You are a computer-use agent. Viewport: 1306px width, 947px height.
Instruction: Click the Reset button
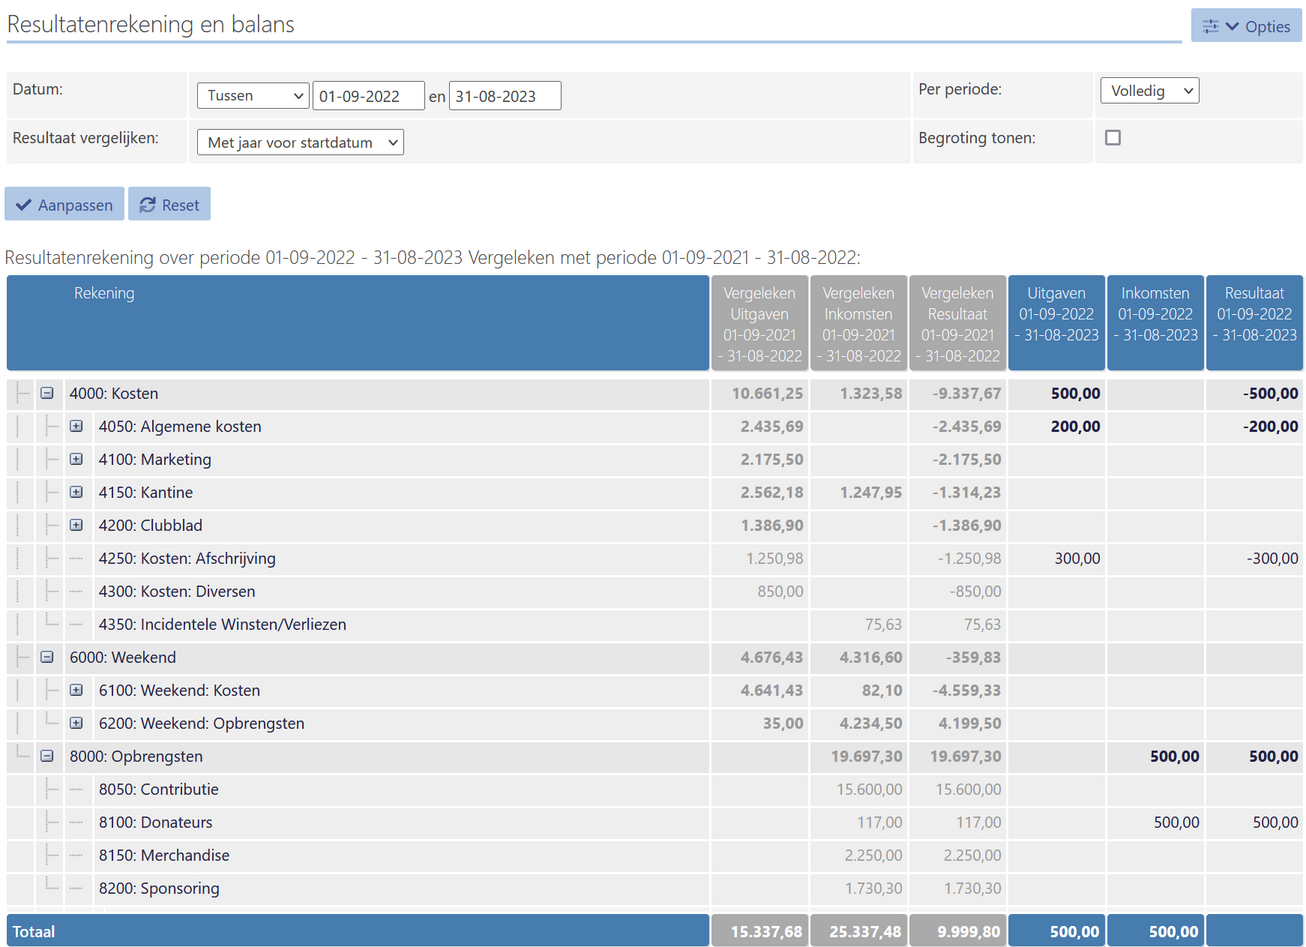(169, 204)
